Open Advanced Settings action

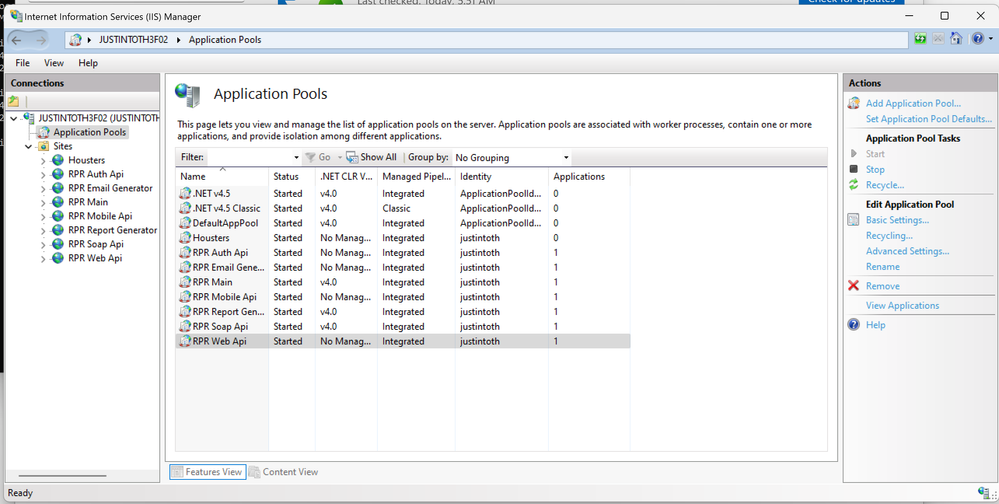click(907, 251)
